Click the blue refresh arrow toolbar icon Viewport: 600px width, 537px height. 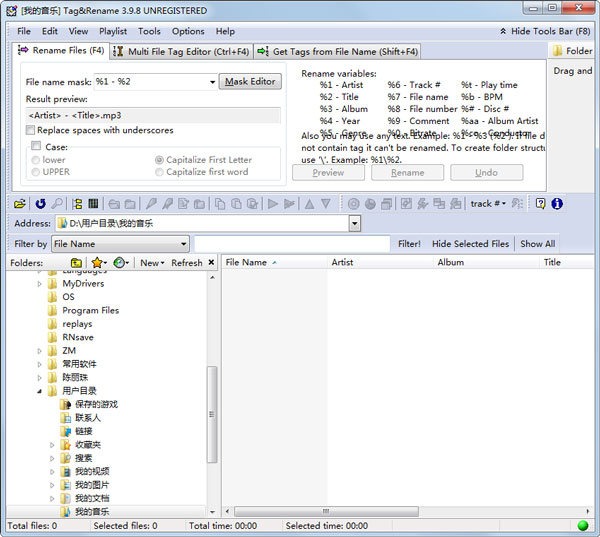coord(40,204)
